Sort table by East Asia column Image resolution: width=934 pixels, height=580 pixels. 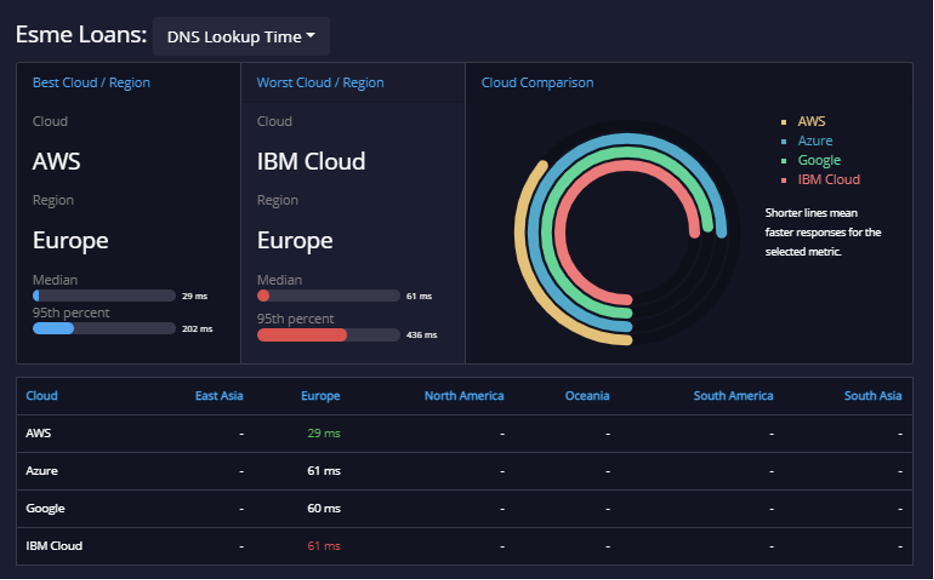pyautogui.click(x=219, y=396)
